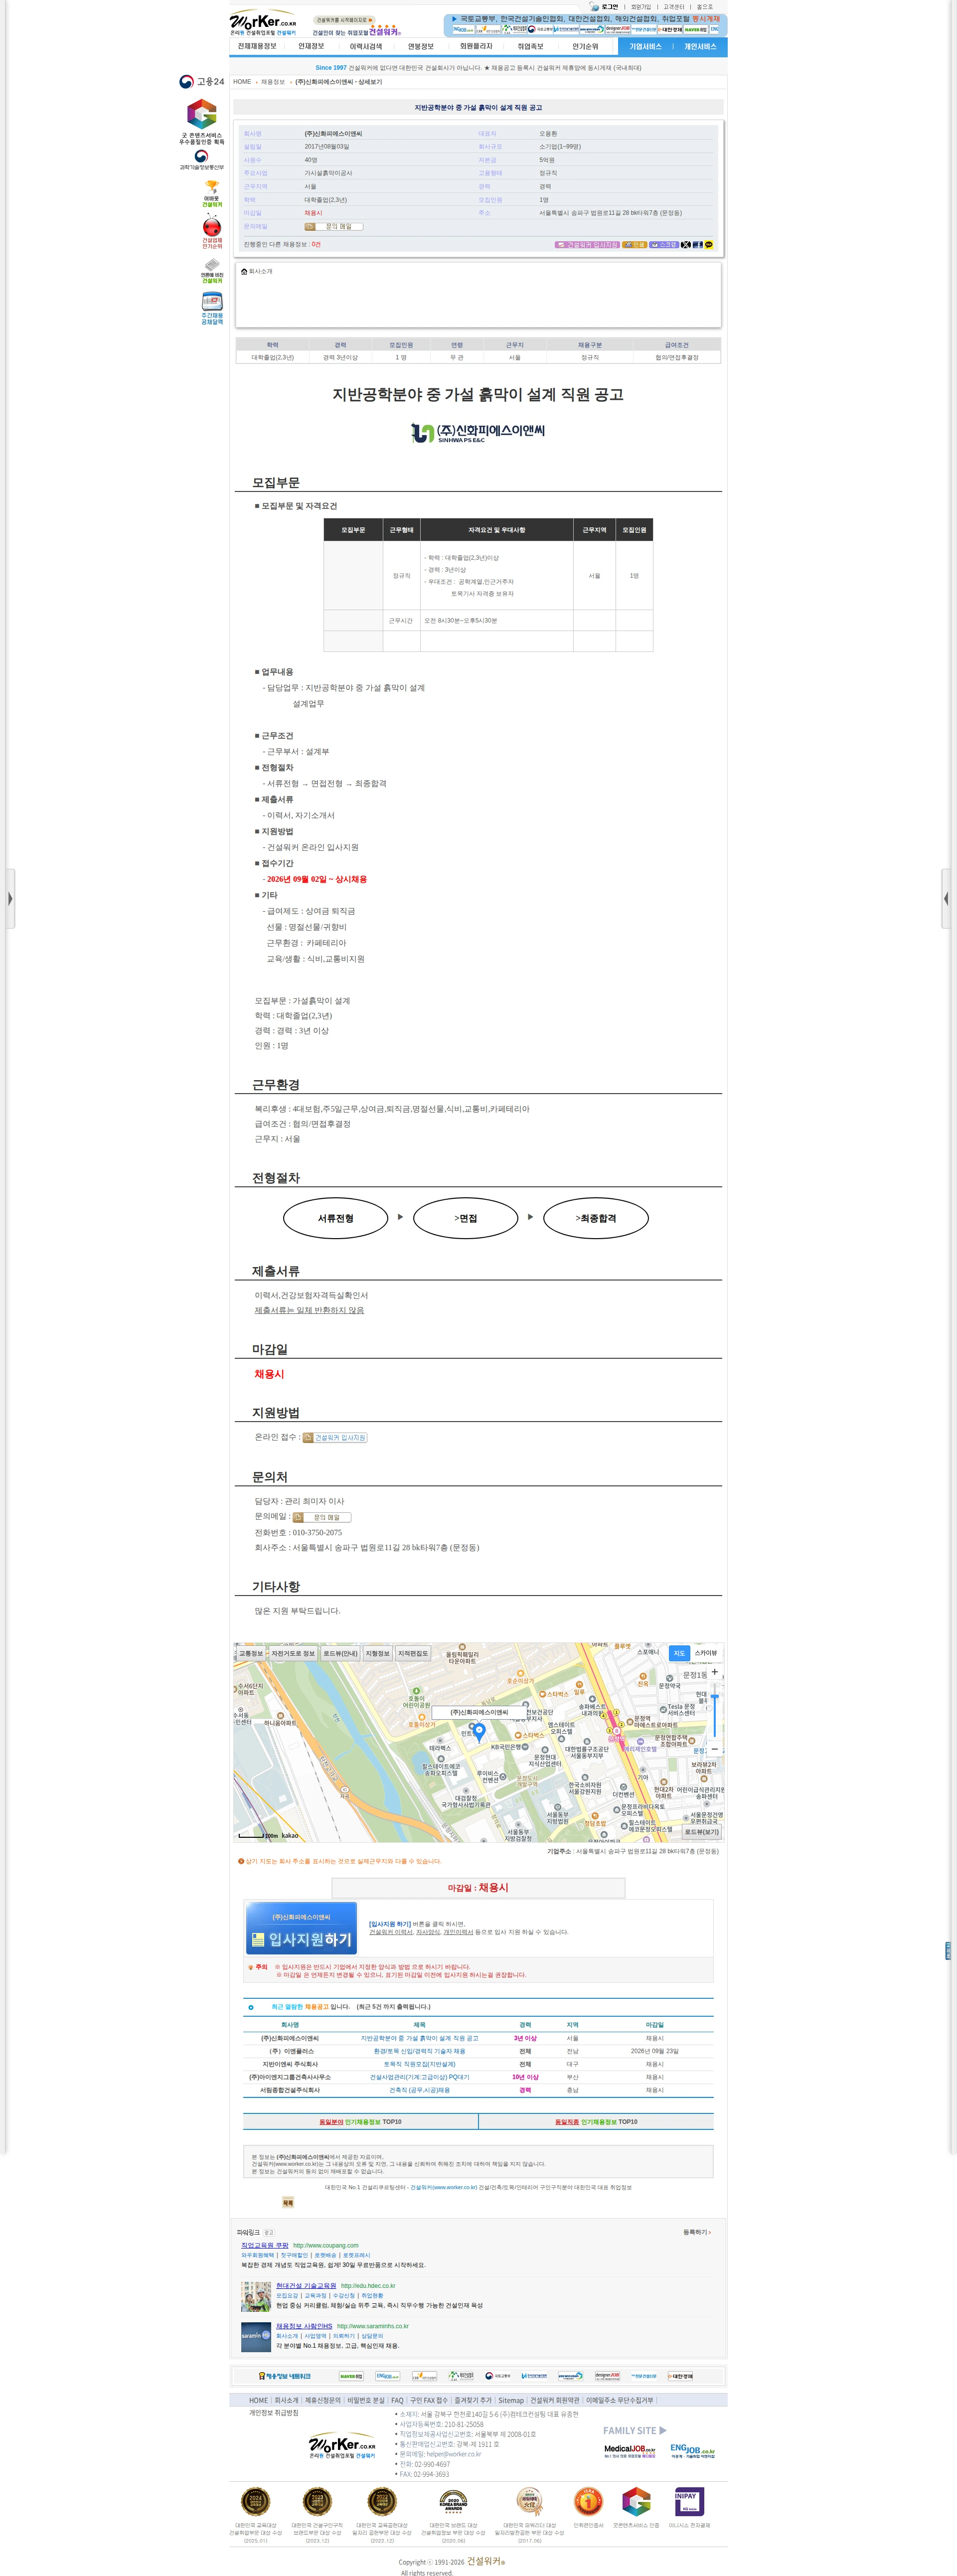Toggle the 지형정보 map overlay
Image resolution: width=957 pixels, height=2576 pixels.
click(x=377, y=1653)
